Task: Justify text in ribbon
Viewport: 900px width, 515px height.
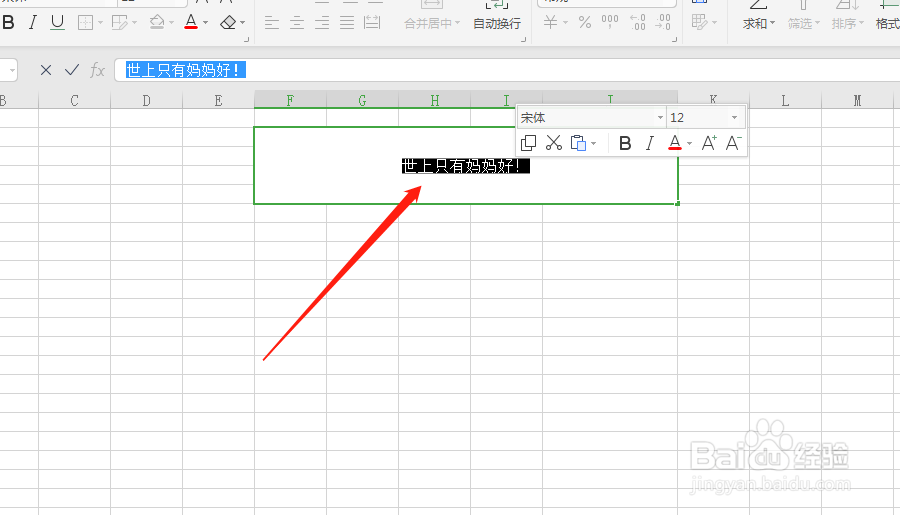Action: [347, 23]
